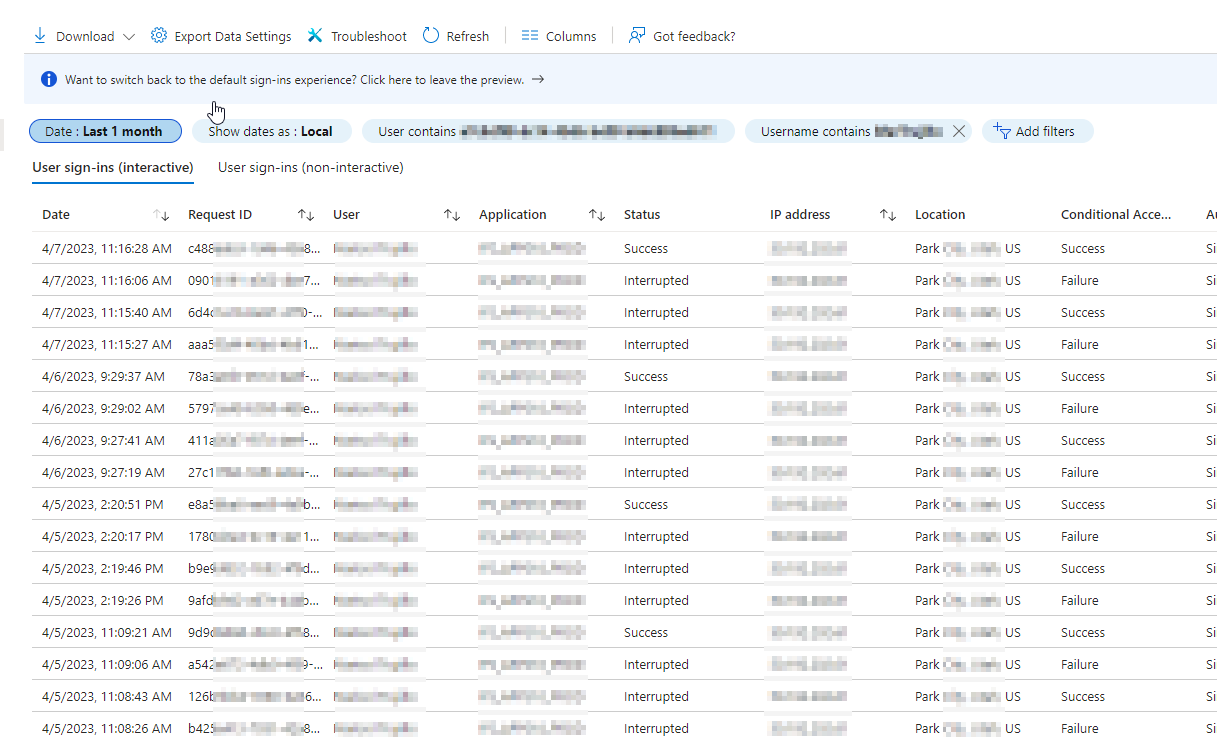Open the 4/6/2023, 9:27:19 AM record
1217x743 pixels.
(624, 472)
